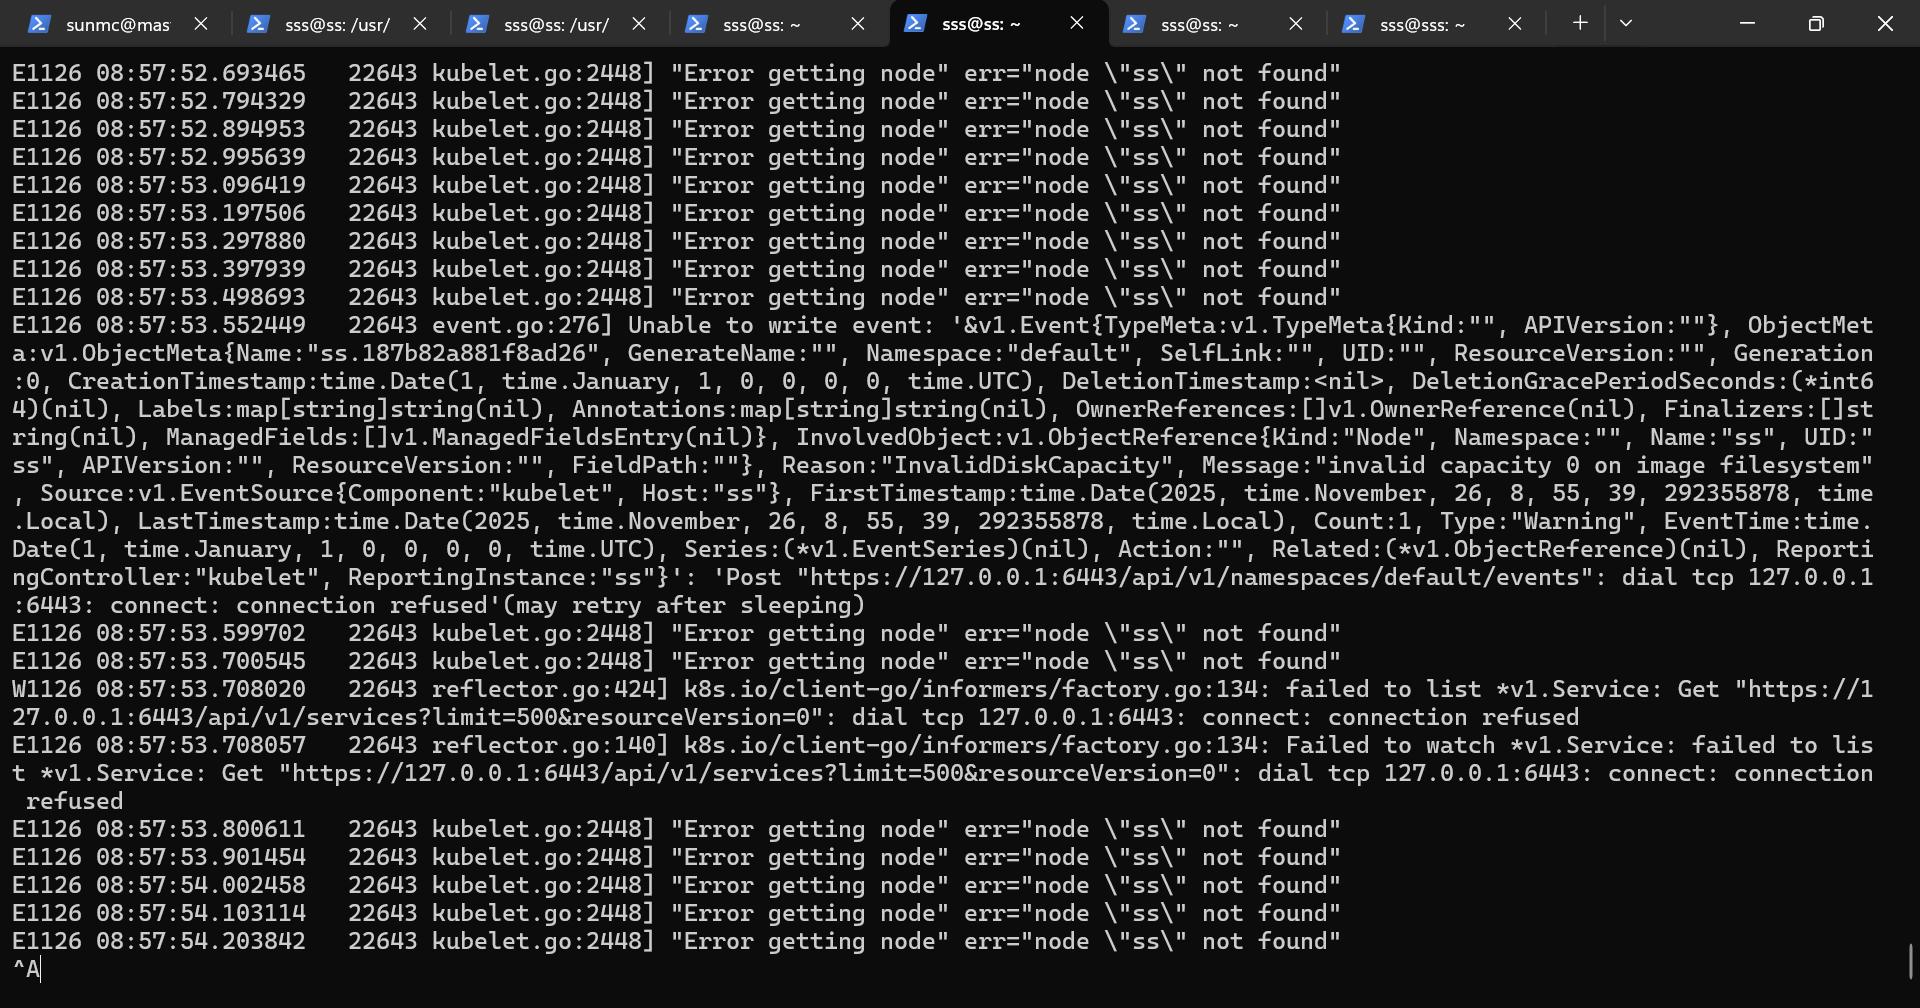Close the sunmc@mas tab
The width and height of the screenshot is (1920, 1008).
pyautogui.click(x=201, y=24)
